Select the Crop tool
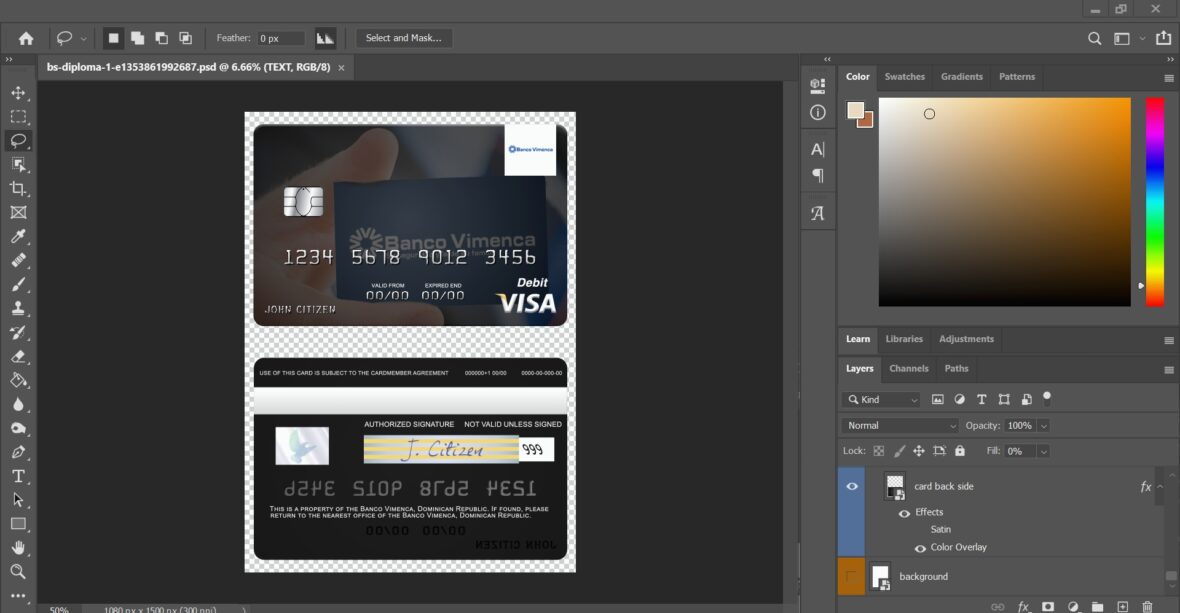 18,189
